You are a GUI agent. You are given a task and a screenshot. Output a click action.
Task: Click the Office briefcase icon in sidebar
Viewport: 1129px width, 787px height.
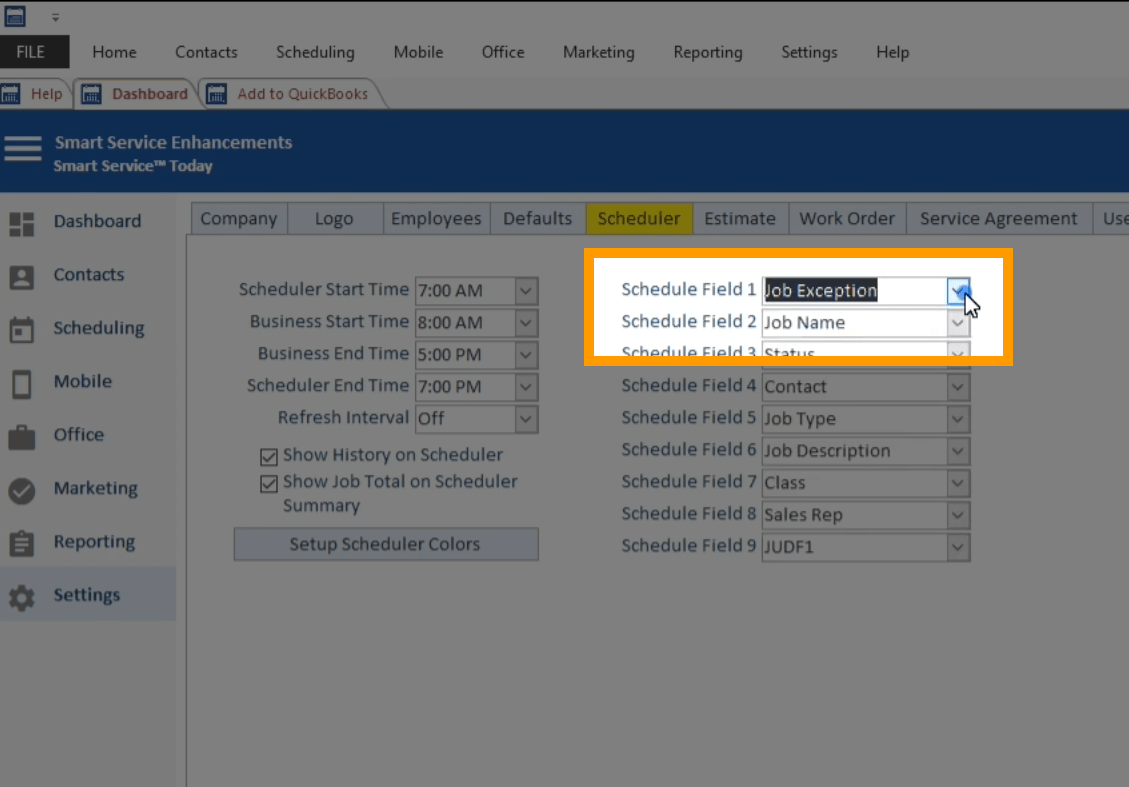pos(22,437)
